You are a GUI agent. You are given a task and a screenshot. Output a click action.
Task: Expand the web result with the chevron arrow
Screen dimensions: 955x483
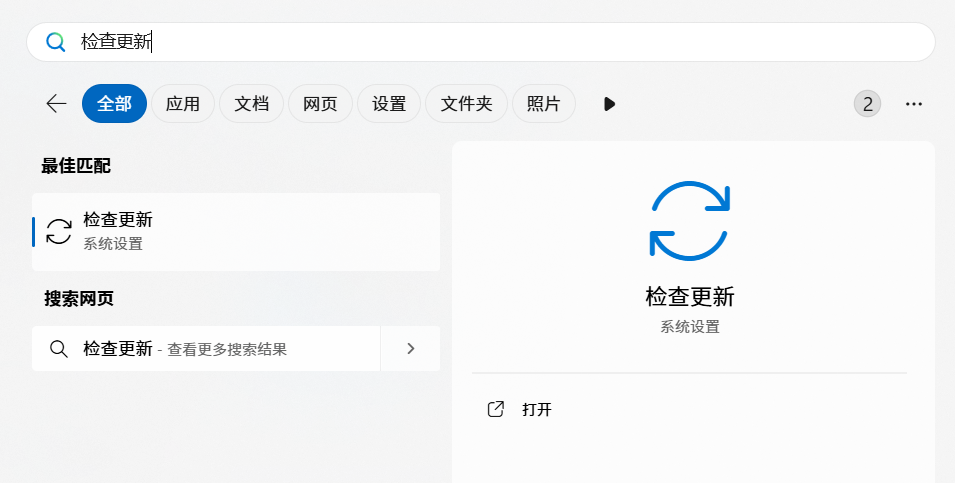coord(410,349)
